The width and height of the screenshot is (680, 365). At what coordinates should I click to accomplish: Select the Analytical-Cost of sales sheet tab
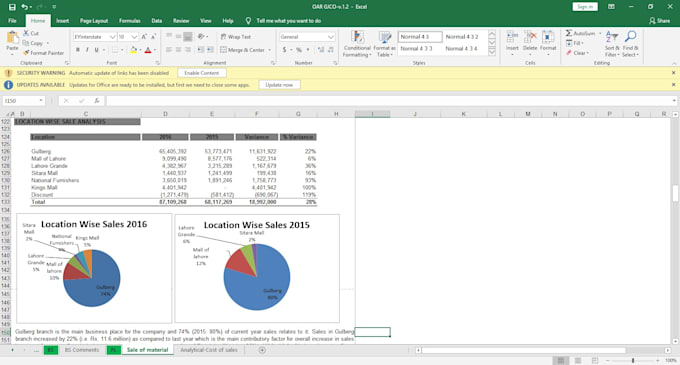point(209,350)
